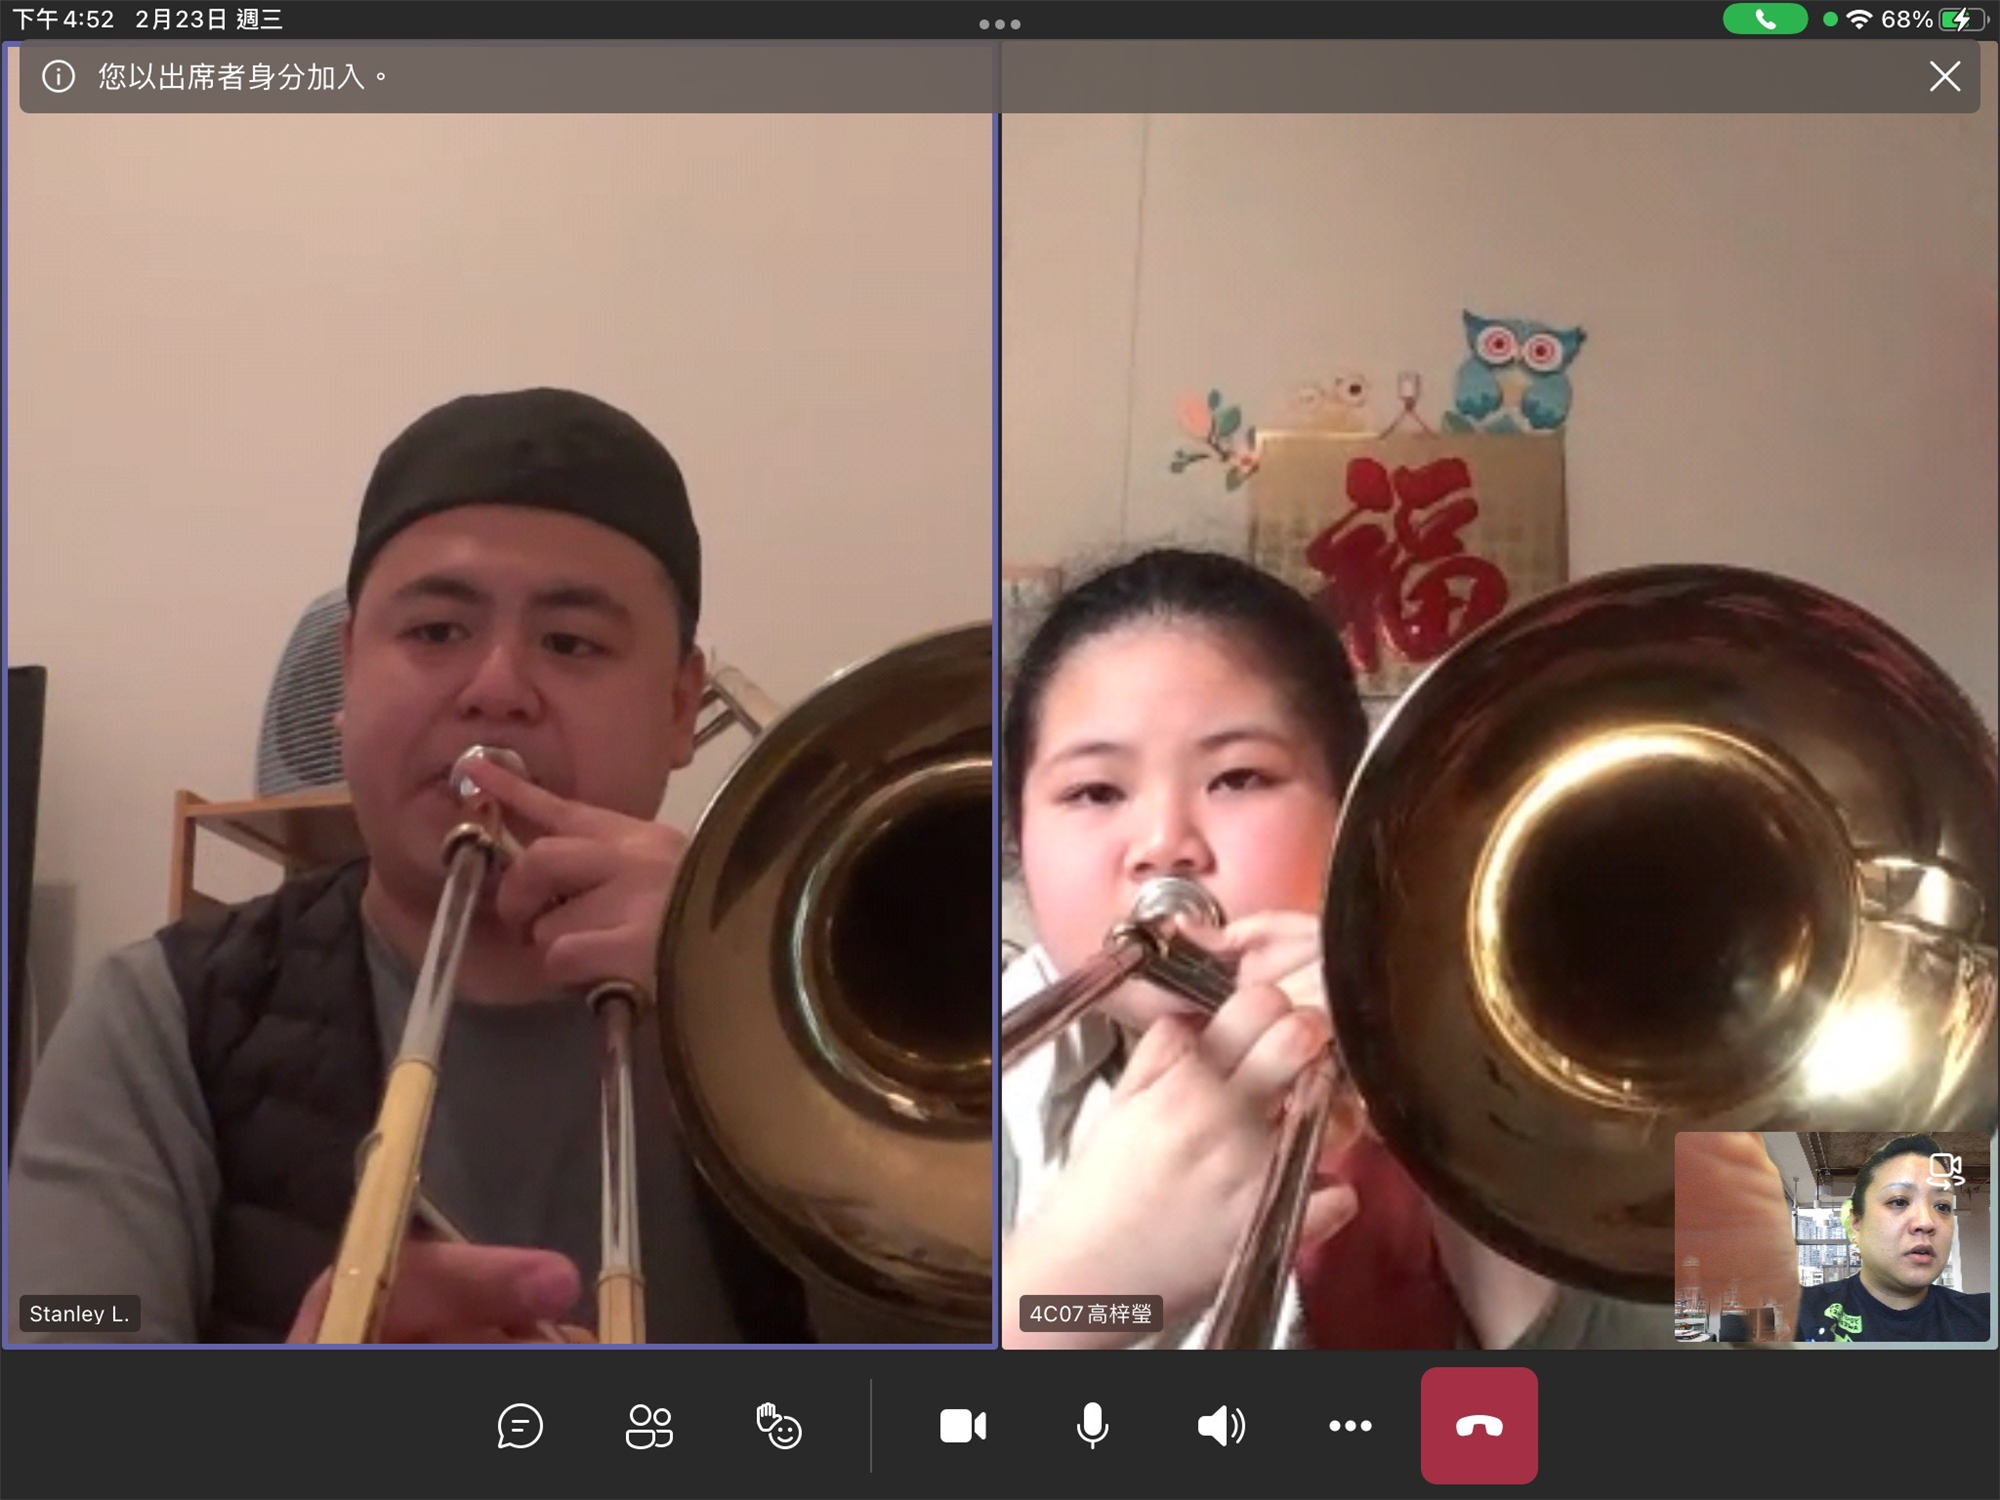This screenshot has height=1500, width=2000.
Task: Select Stanley L.'s video tile
Action: (x=500, y=700)
